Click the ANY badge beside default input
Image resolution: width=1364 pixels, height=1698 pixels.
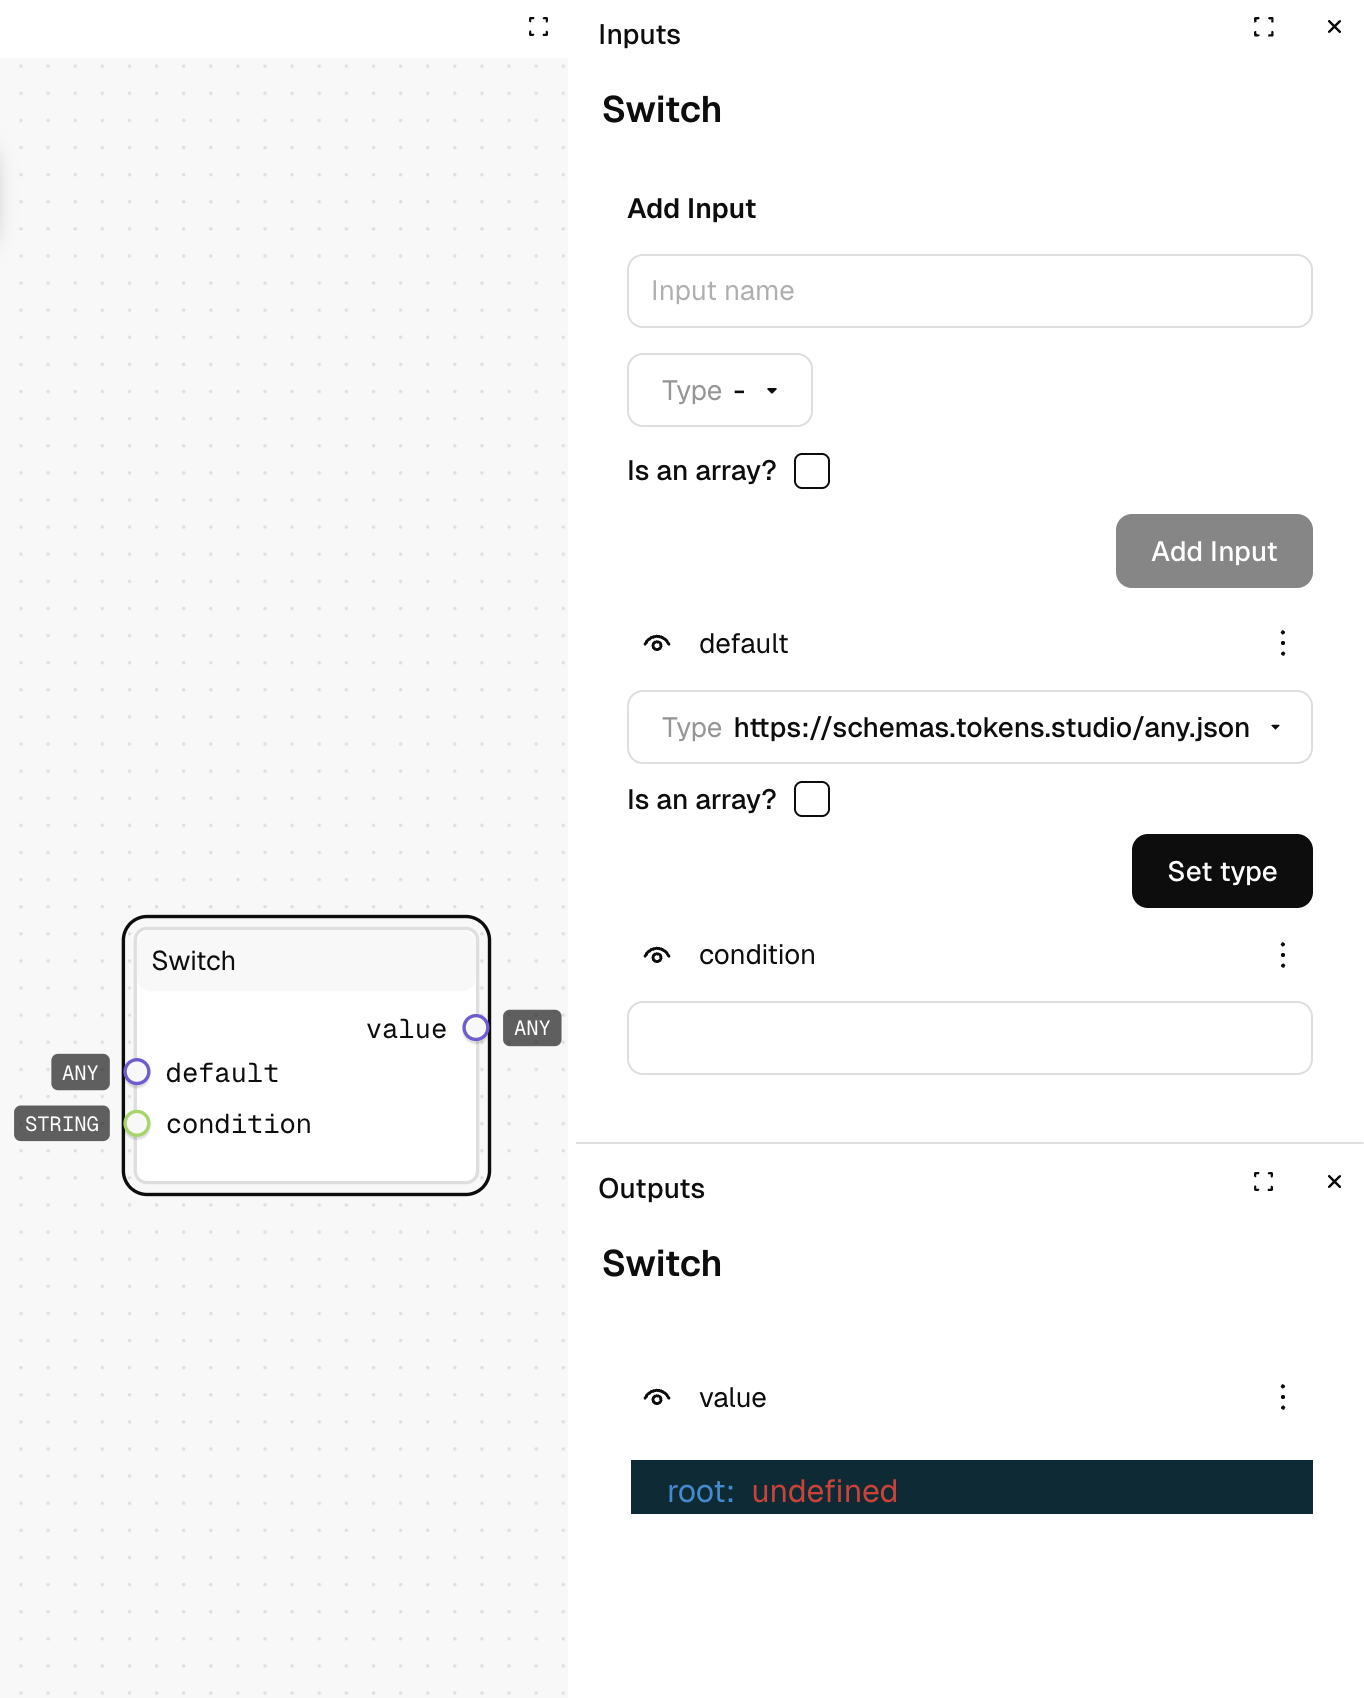click(x=80, y=1073)
